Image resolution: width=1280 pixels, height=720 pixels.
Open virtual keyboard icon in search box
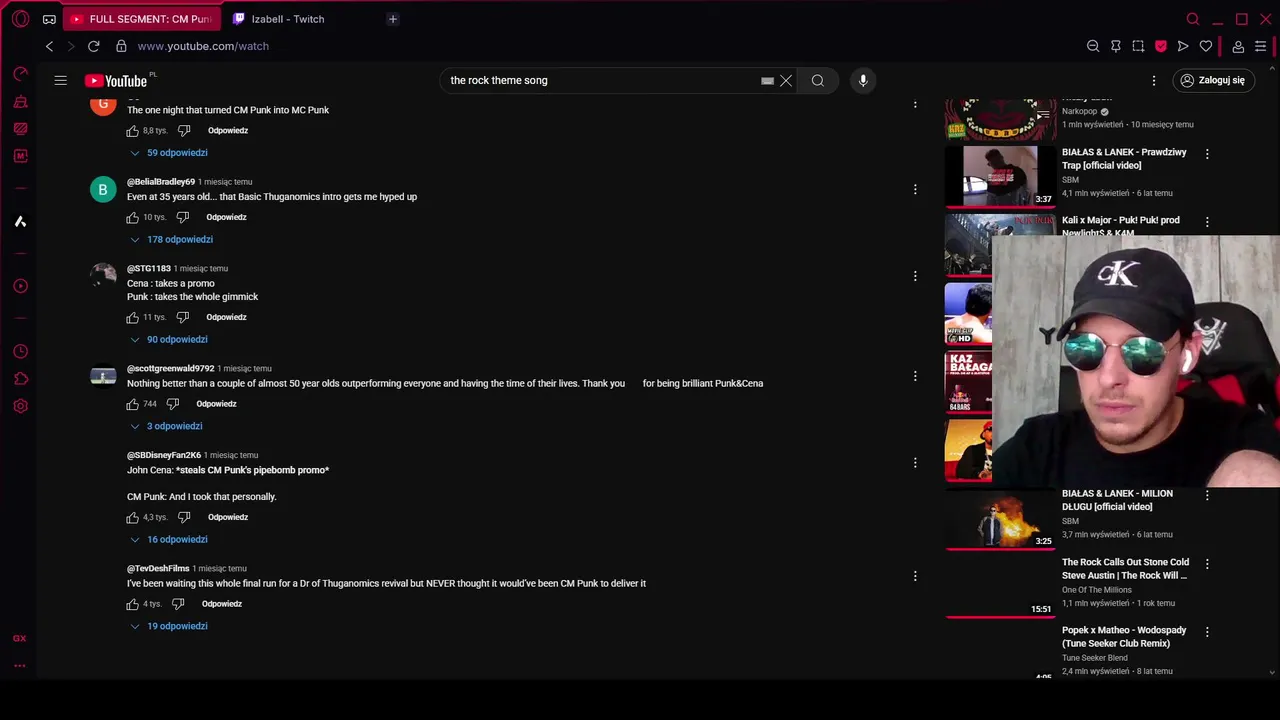coord(767,81)
